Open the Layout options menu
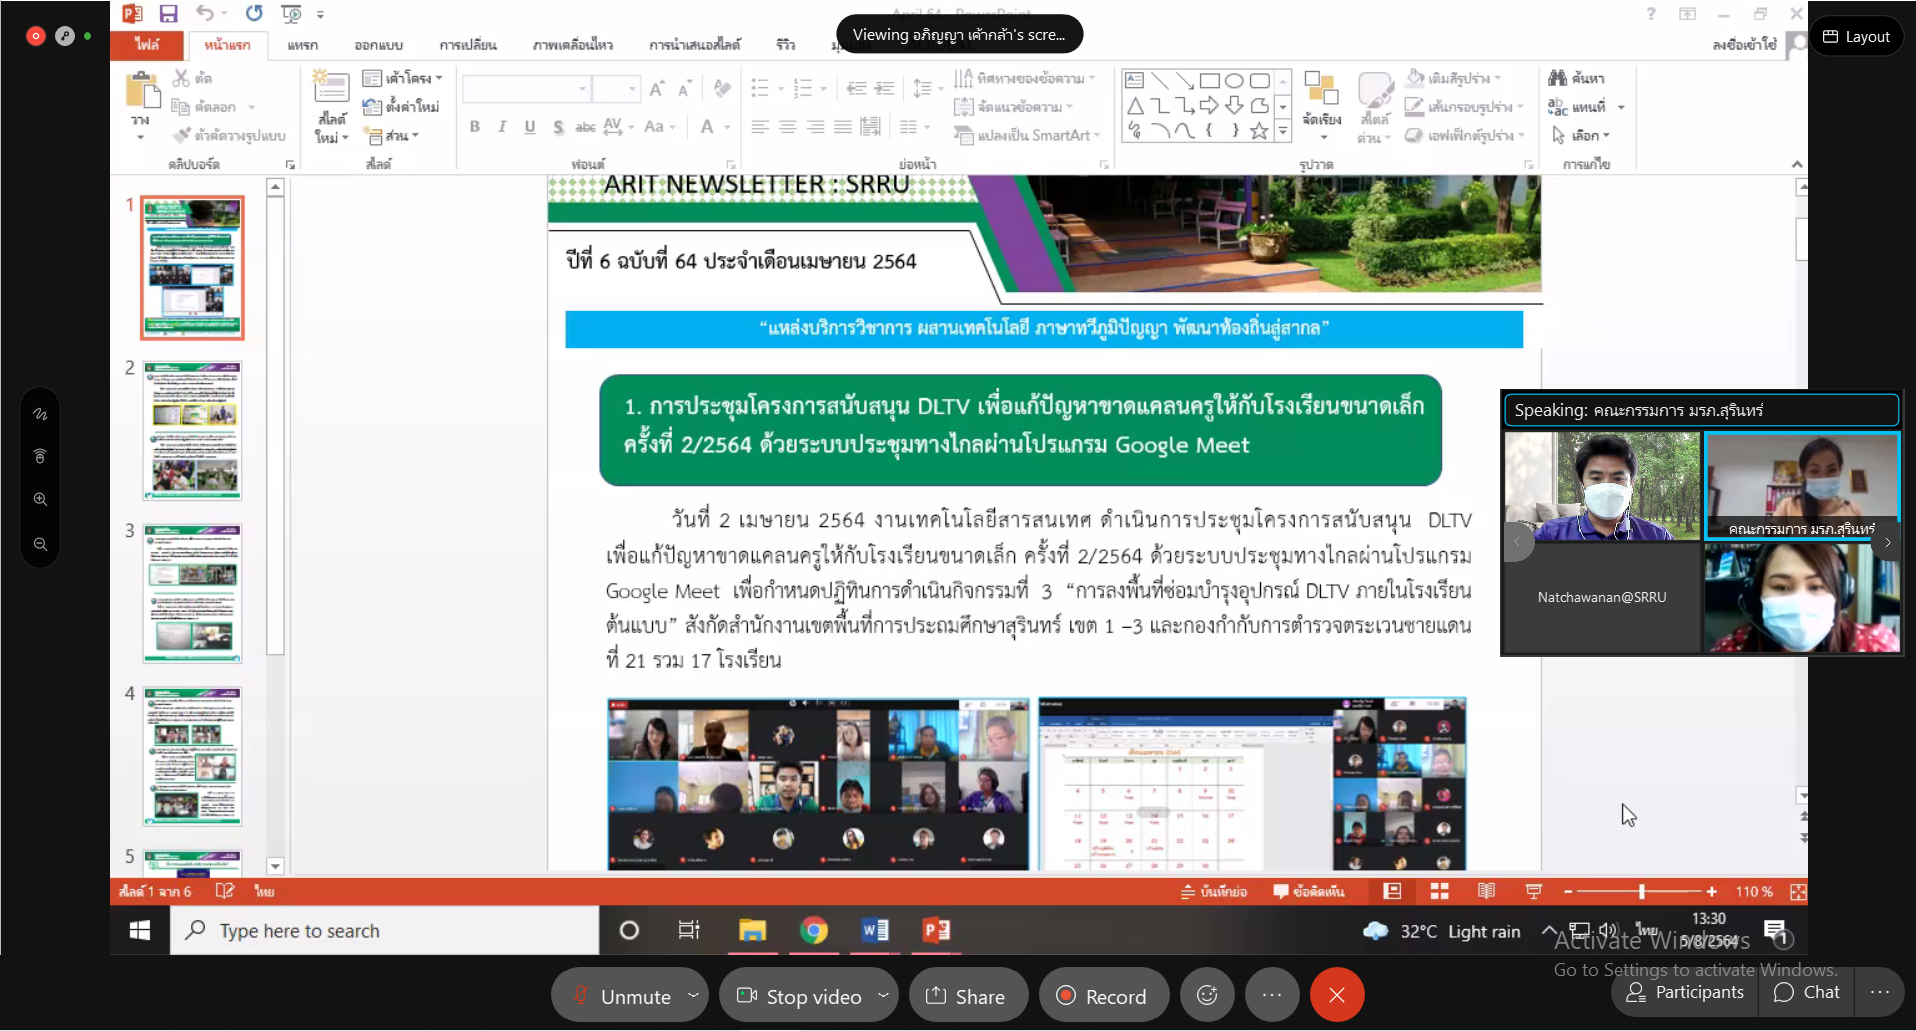Viewport: 1916px width, 1031px height. pos(1856,37)
